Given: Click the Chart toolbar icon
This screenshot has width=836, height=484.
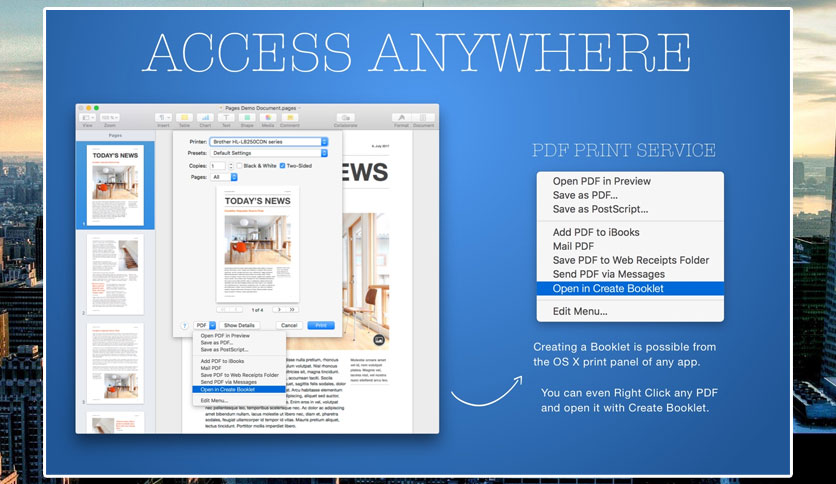Looking at the screenshot, I should (x=205, y=117).
